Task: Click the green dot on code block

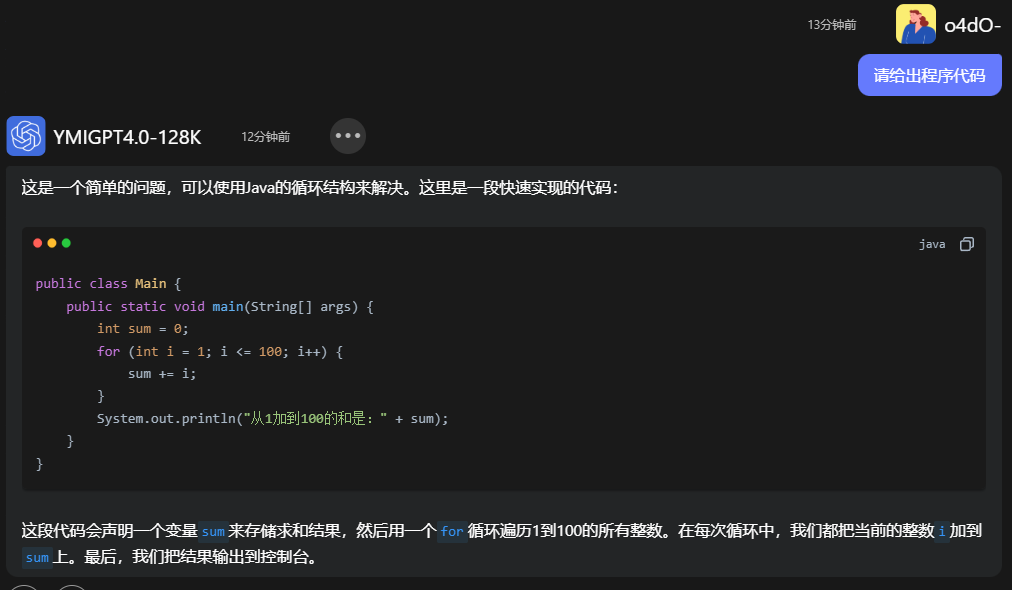Action: tap(66, 243)
